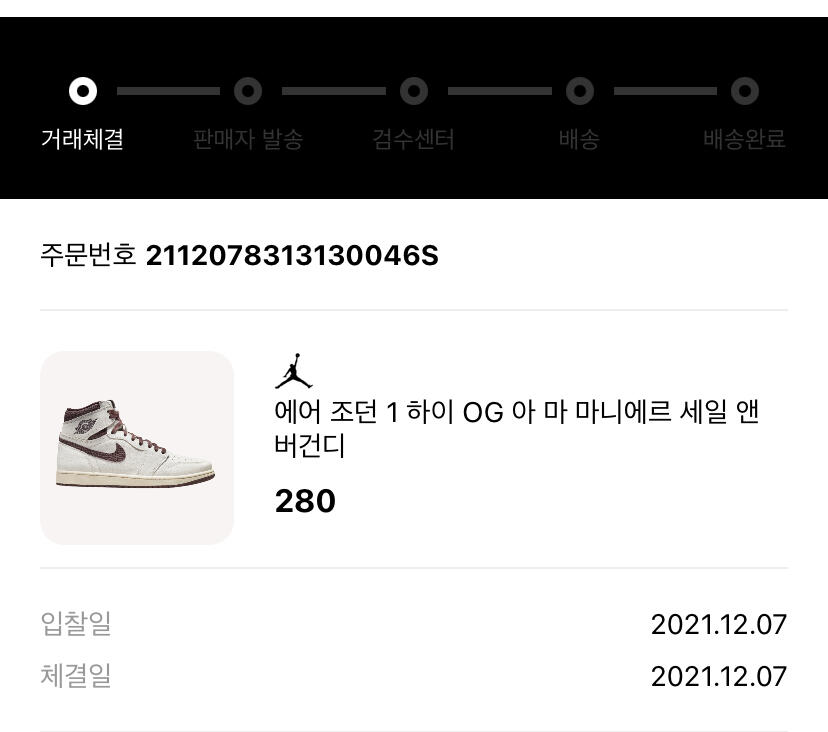Image resolution: width=828 pixels, height=732 pixels.
Task: Click the 체결일 date 2021.12.07
Action: pyautogui.click(x=719, y=676)
